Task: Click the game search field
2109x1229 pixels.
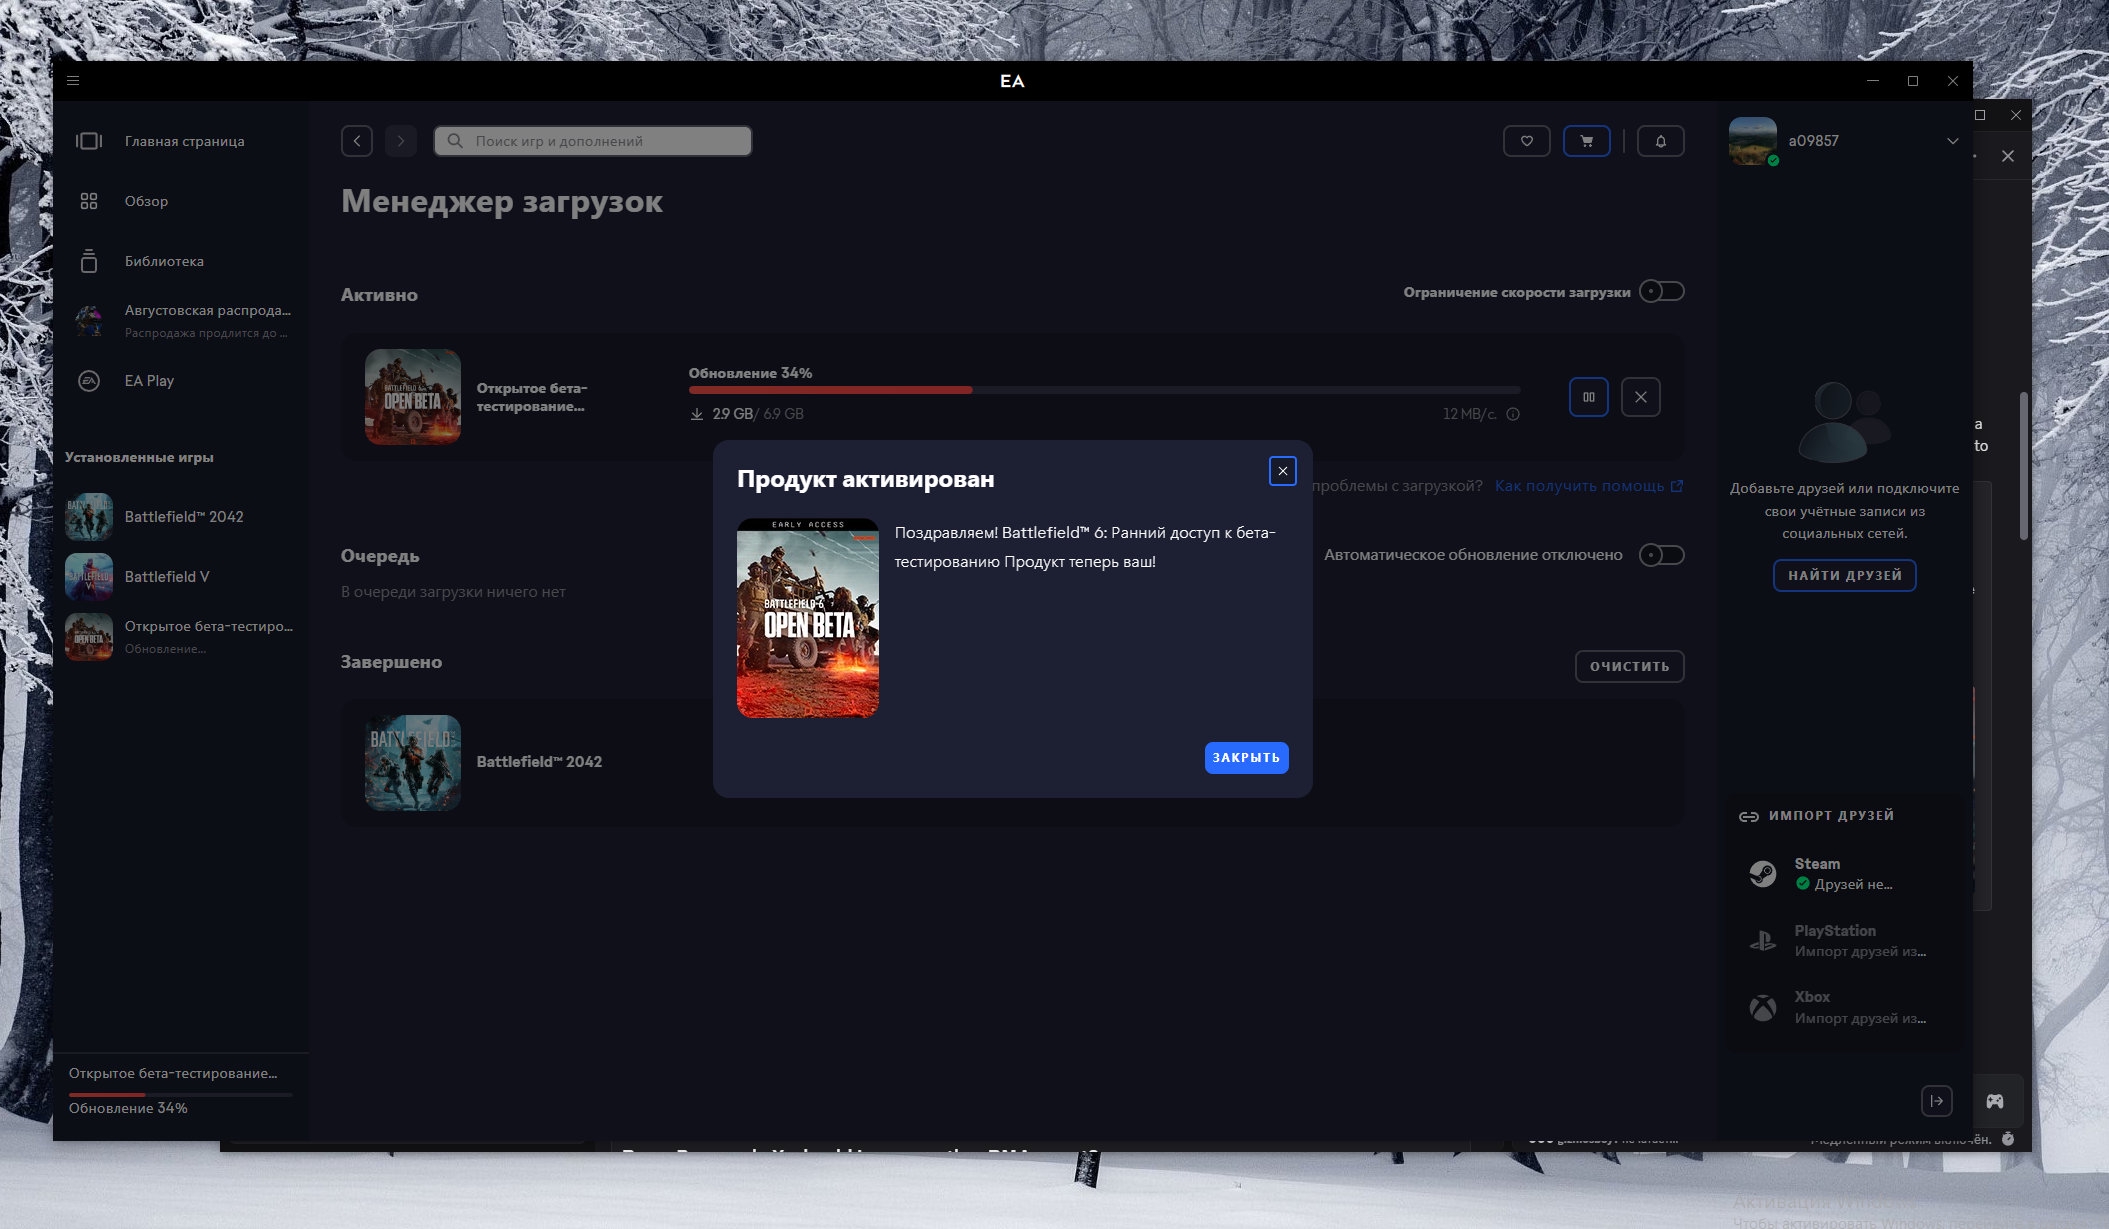Action: click(x=593, y=141)
